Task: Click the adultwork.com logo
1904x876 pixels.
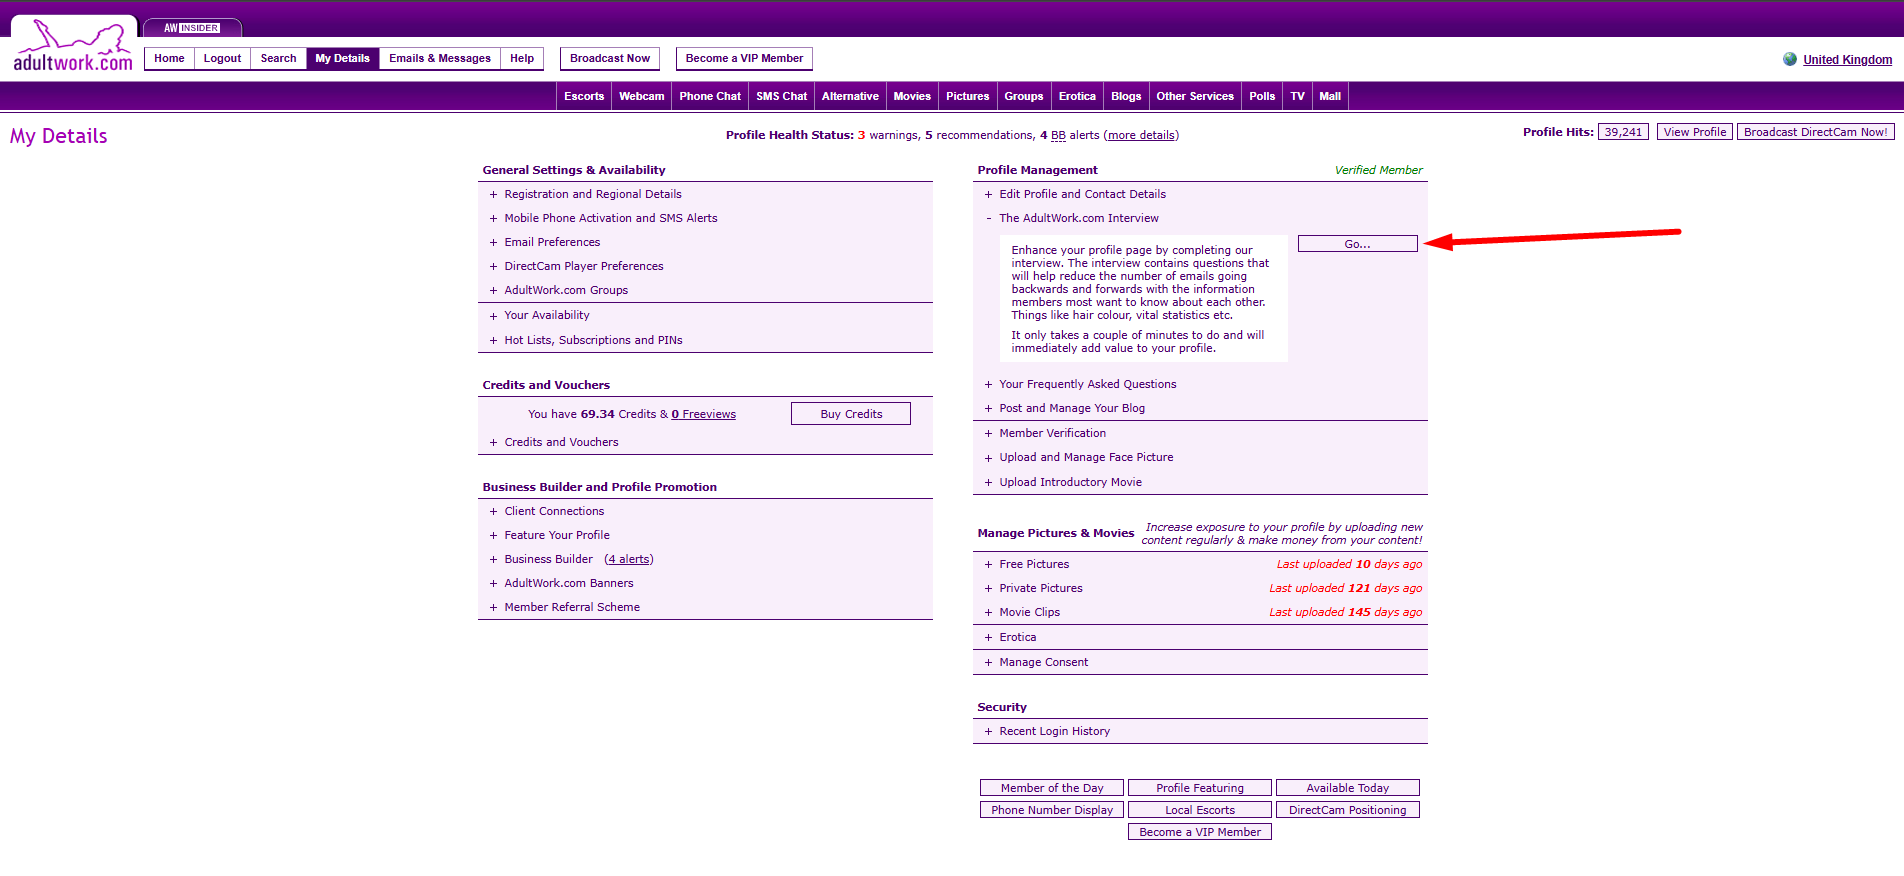Action: point(73,48)
